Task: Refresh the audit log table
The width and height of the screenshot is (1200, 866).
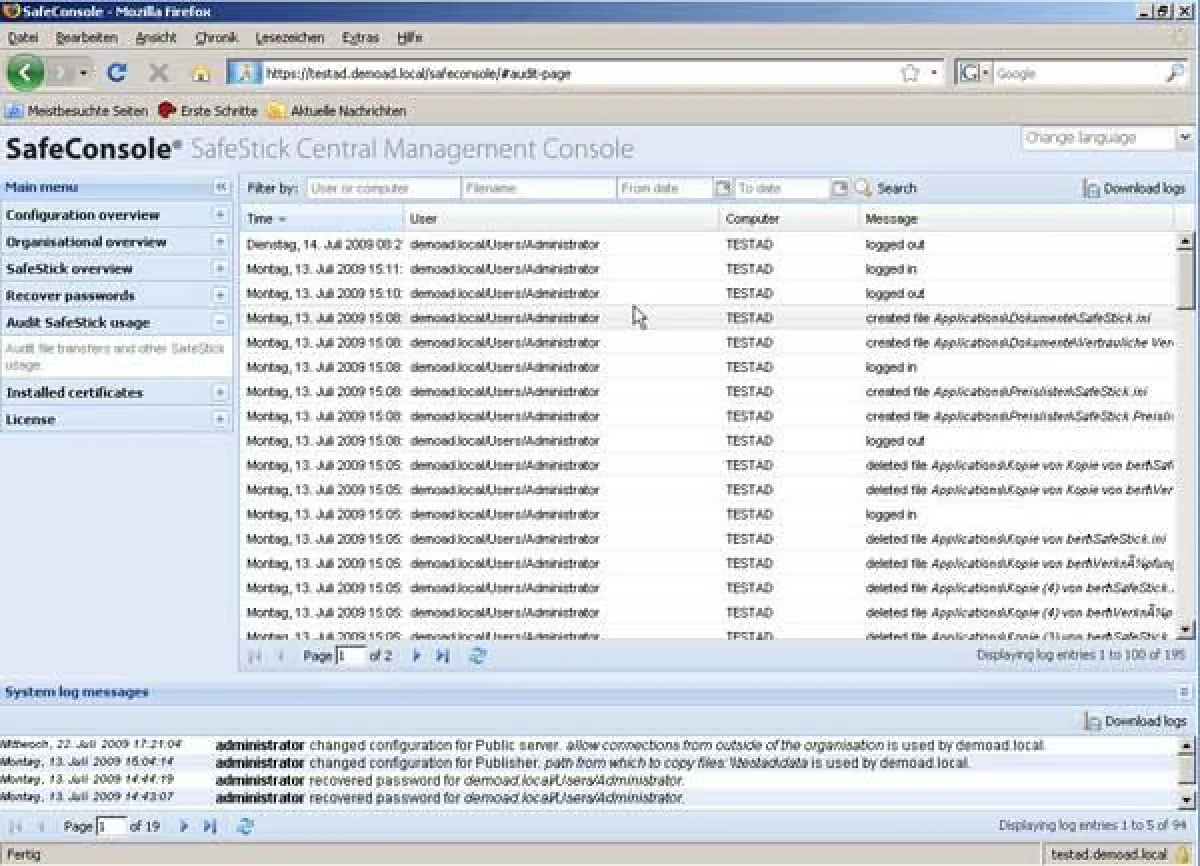Action: click(477, 656)
